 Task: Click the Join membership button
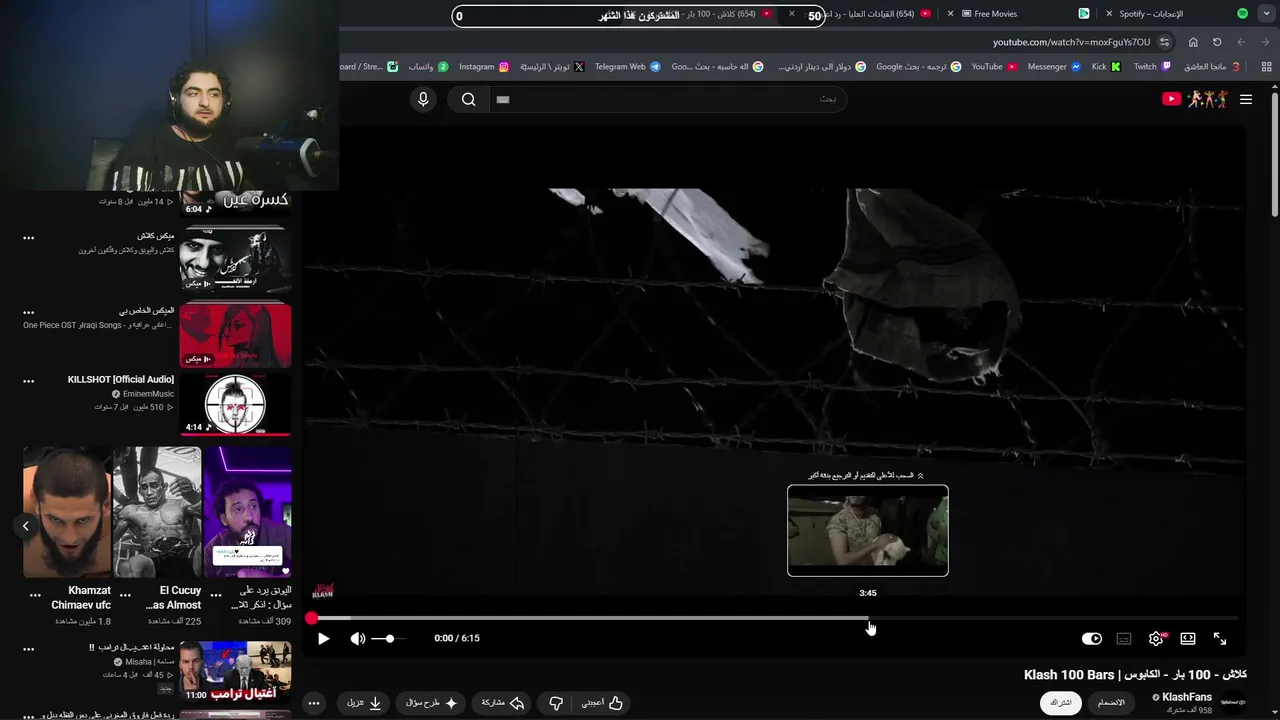(1111, 702)
